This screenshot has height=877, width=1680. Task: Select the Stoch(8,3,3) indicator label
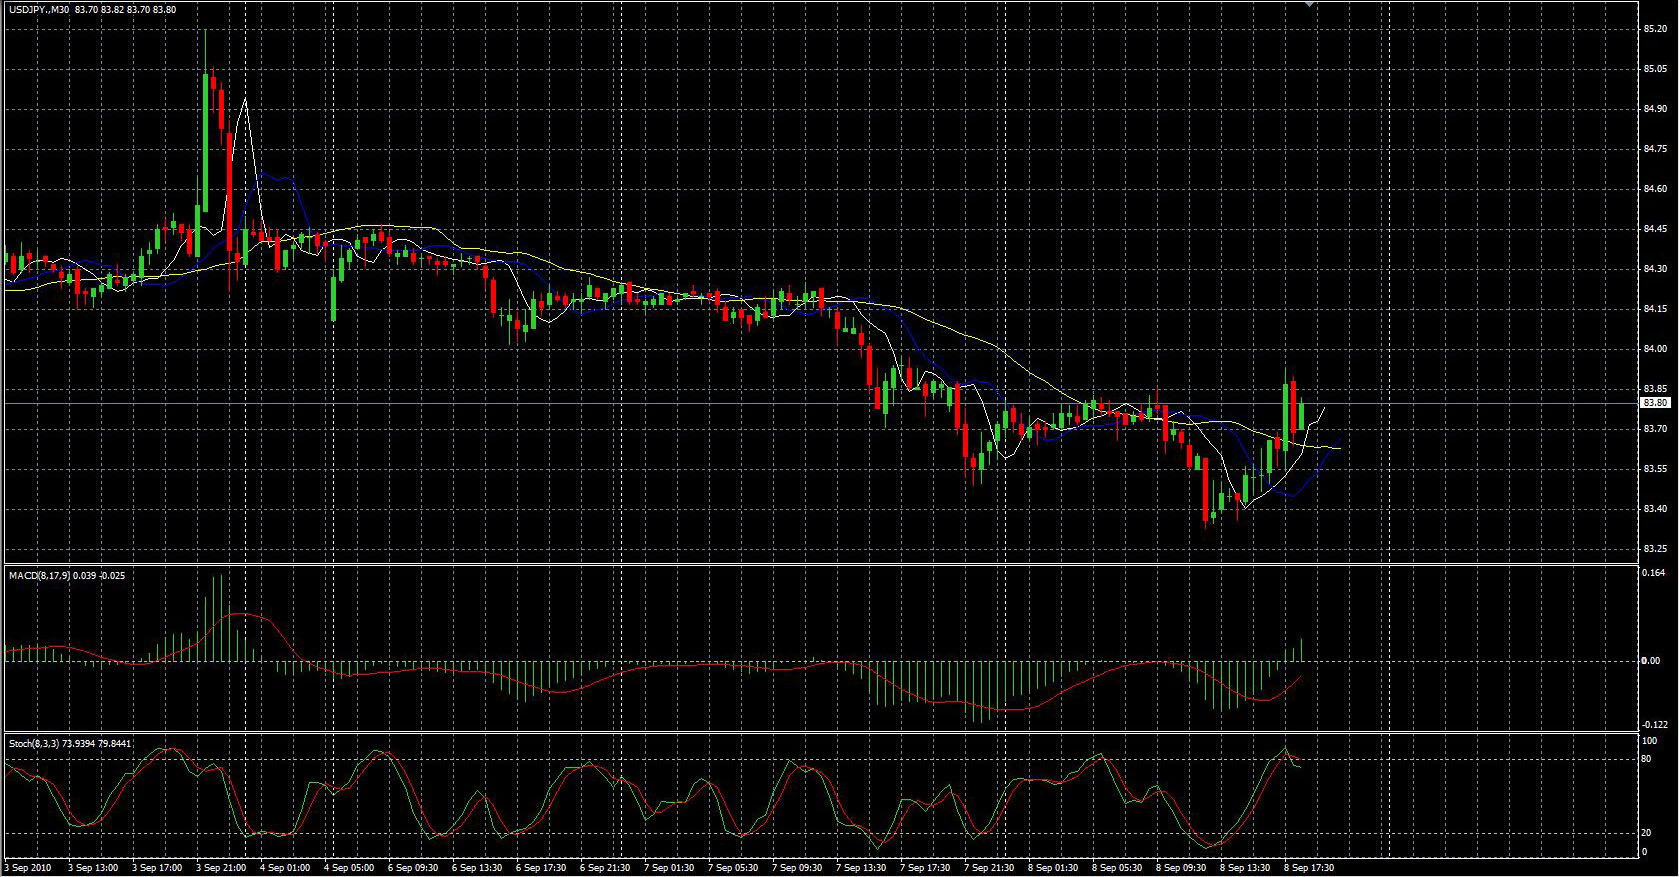tap(35, 744)
